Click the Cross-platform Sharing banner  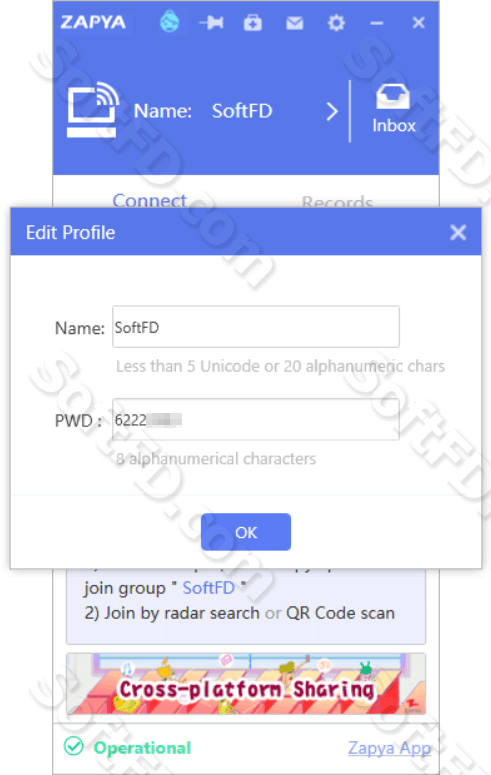coord(246,684)
